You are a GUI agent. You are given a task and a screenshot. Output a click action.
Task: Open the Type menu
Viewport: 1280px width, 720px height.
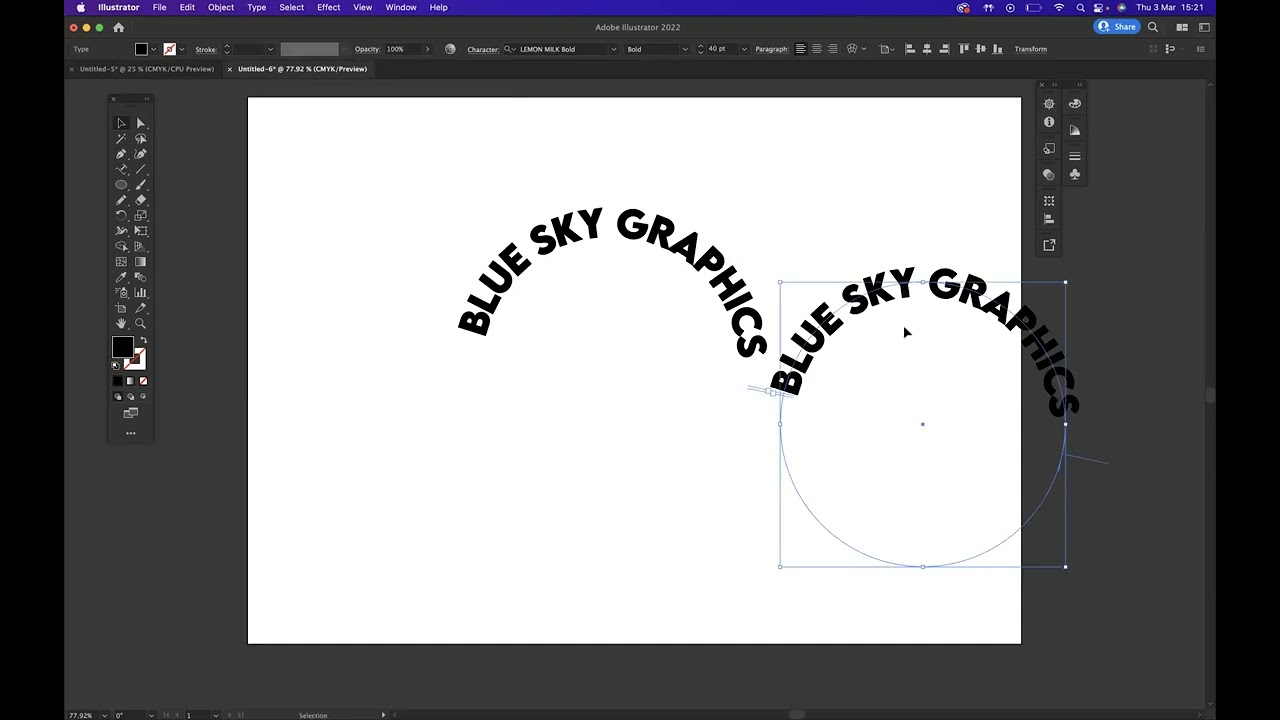[256, 7]
